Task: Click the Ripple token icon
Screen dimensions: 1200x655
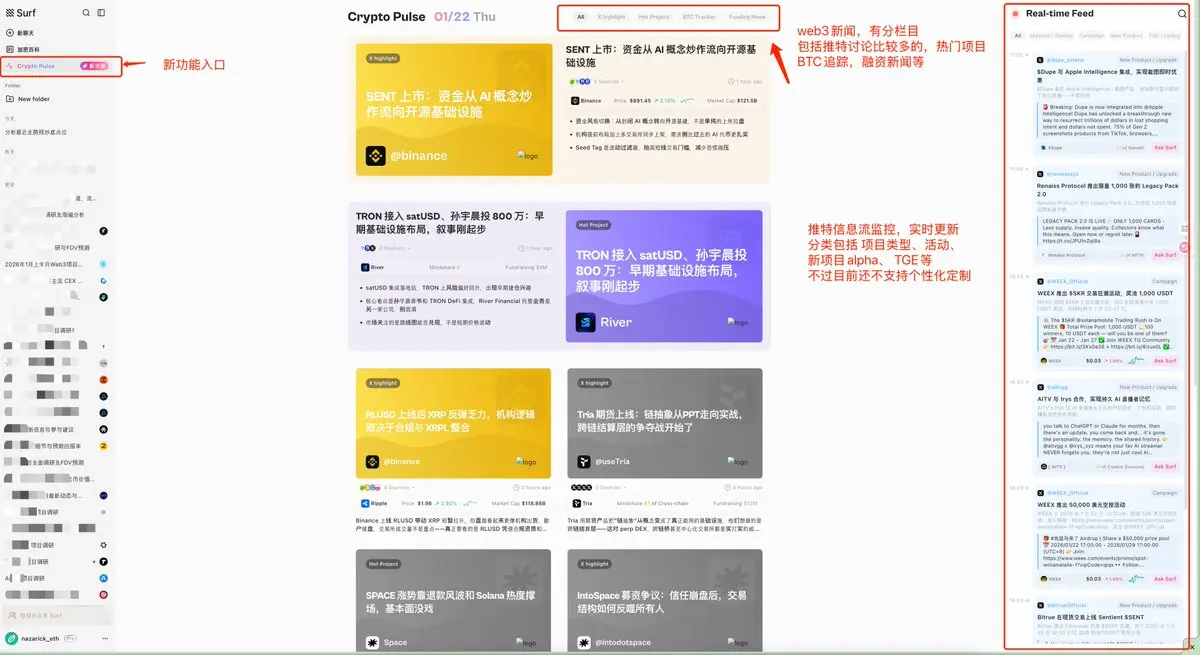Action: (365, 504)
